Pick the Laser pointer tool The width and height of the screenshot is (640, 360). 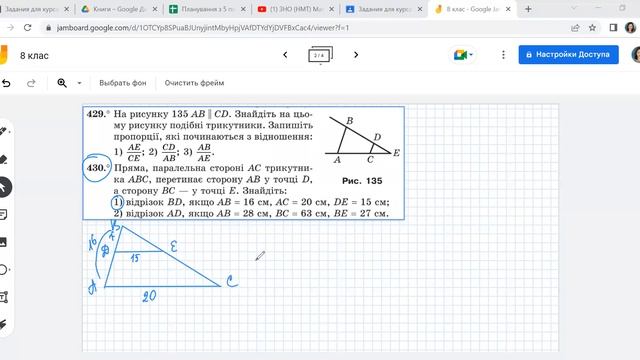tap(3, 324)
